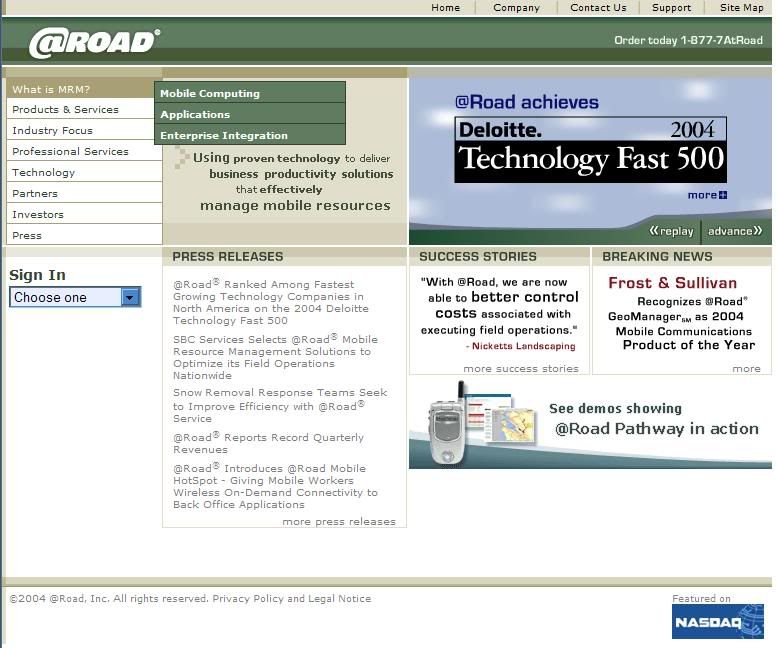The height and width of the screenshot is (648, 776).
Task: Open Investors sidebar item
Action: [85, 214]
